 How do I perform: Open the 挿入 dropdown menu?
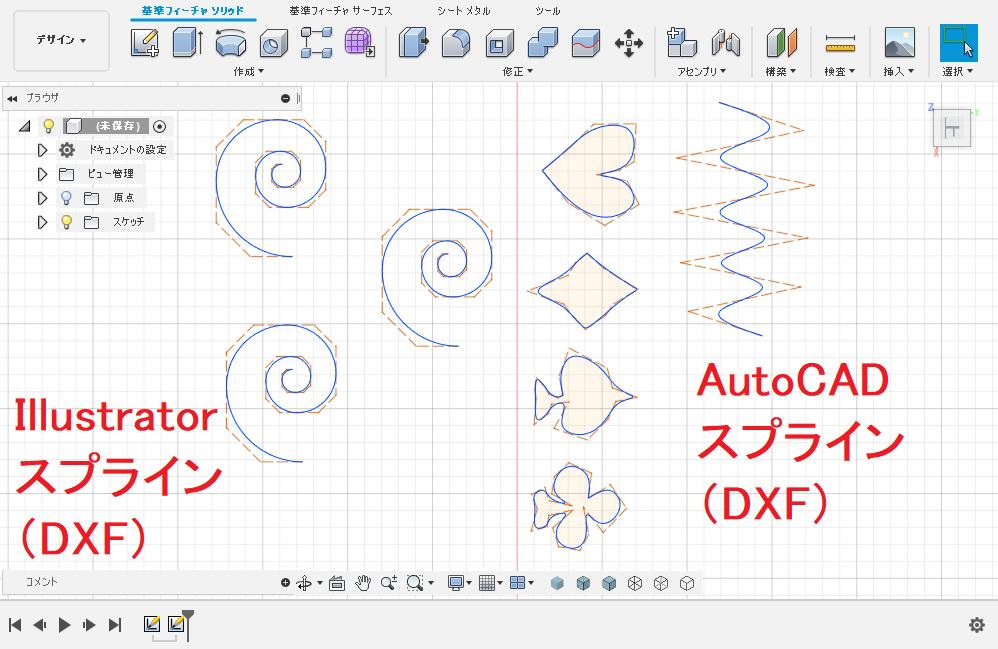coord(899,71)
